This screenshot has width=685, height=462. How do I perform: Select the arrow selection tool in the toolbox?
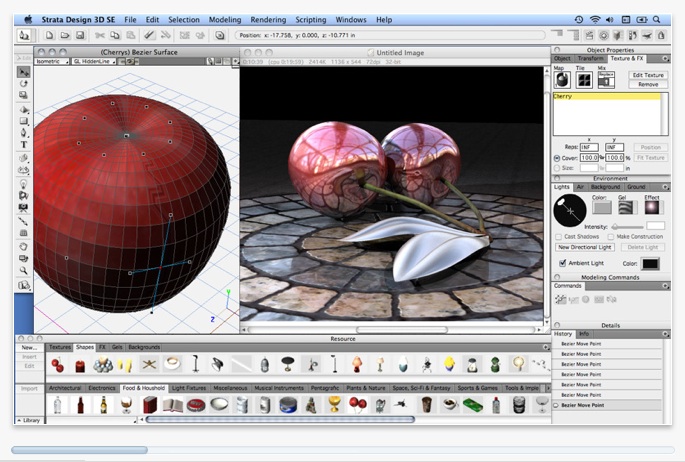click(x=23, y=72)
